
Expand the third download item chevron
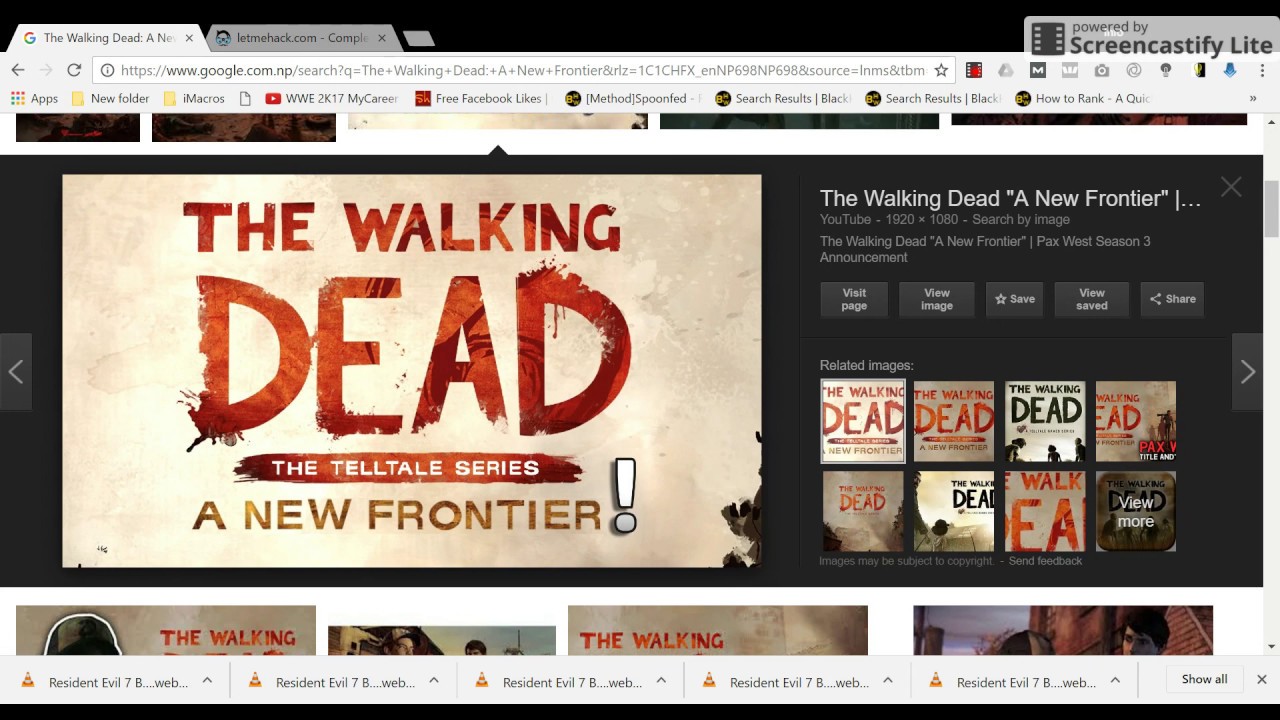point(661,680)
